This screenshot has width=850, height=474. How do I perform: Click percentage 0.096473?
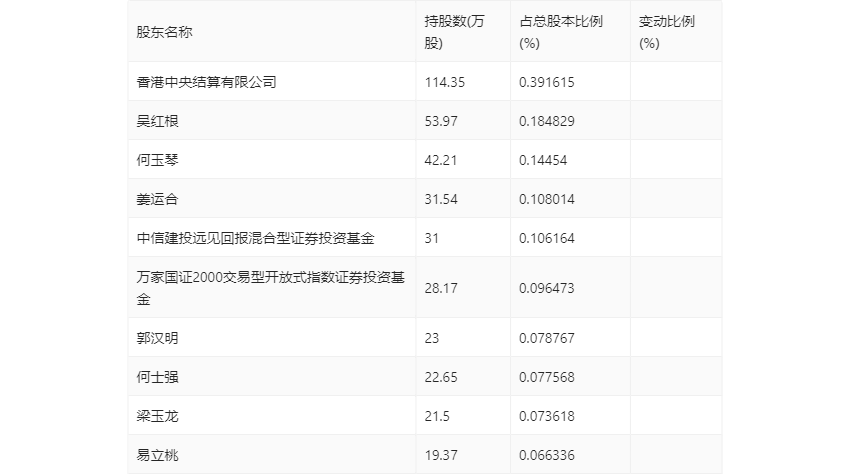(546, 288)
